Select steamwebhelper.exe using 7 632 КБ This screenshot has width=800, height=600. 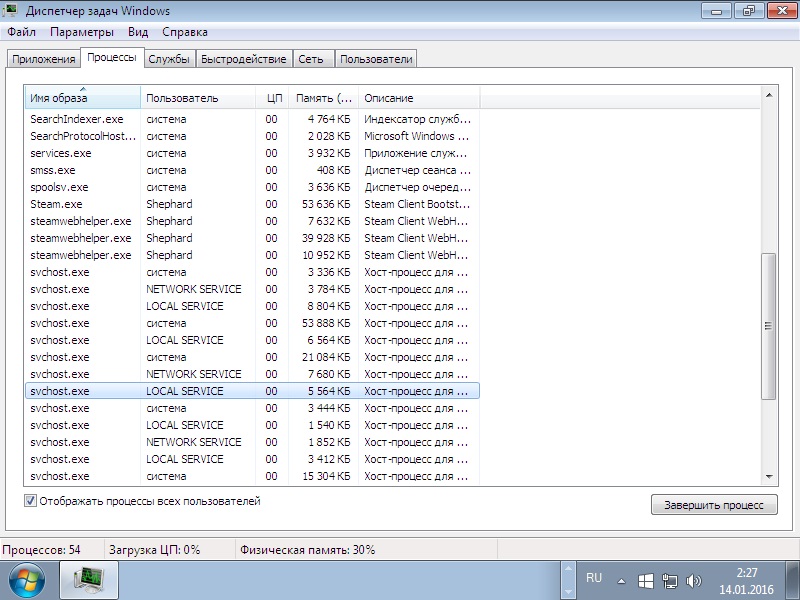coord(252,221)
